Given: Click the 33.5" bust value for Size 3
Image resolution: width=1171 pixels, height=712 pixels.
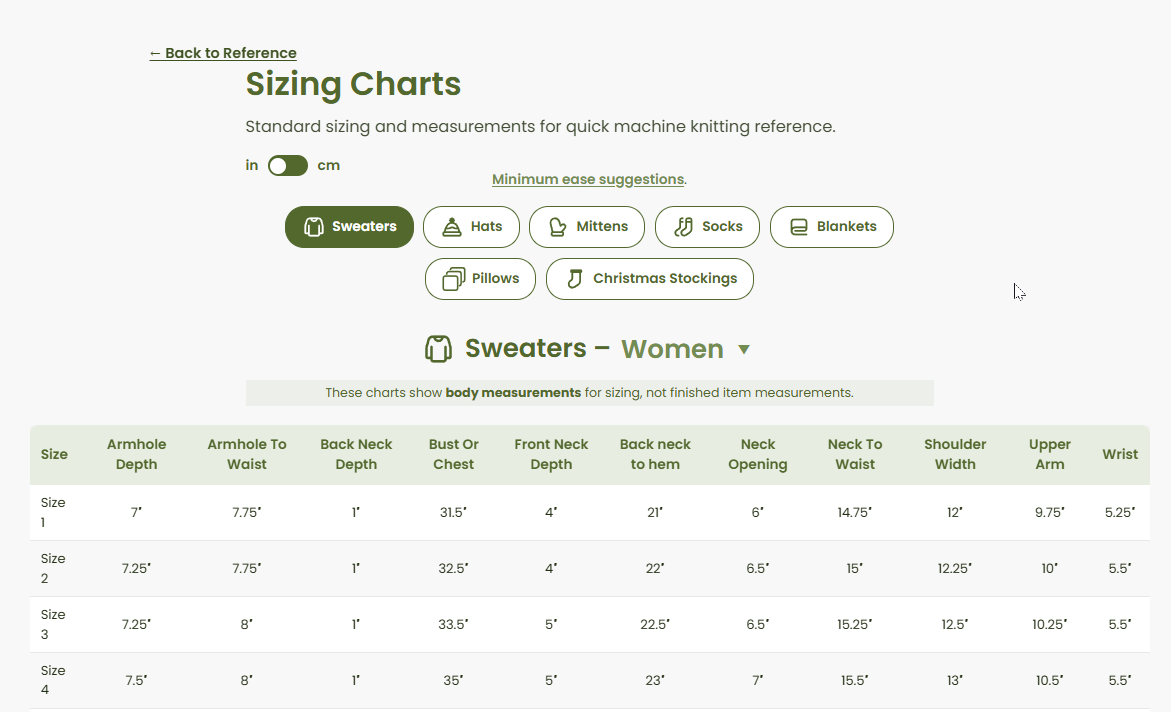Looking at the screenshot, I should pos(453,625).
